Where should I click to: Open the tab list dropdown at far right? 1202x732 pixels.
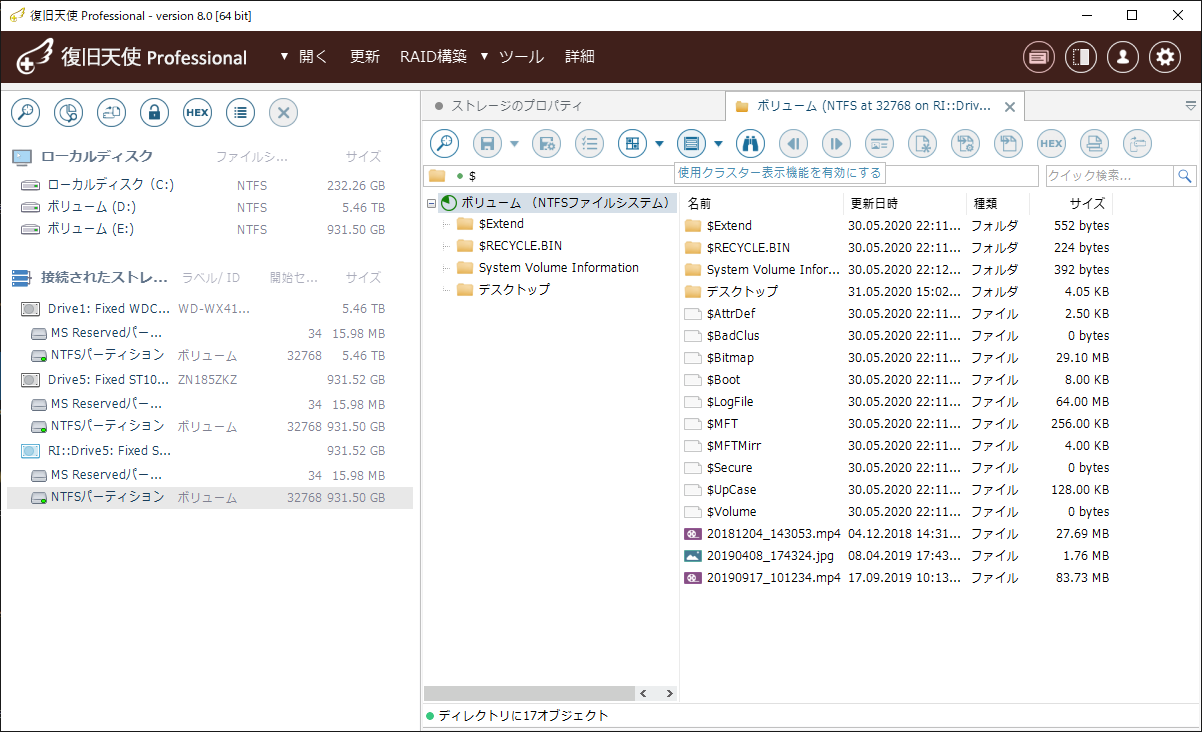click(1191, 105)
